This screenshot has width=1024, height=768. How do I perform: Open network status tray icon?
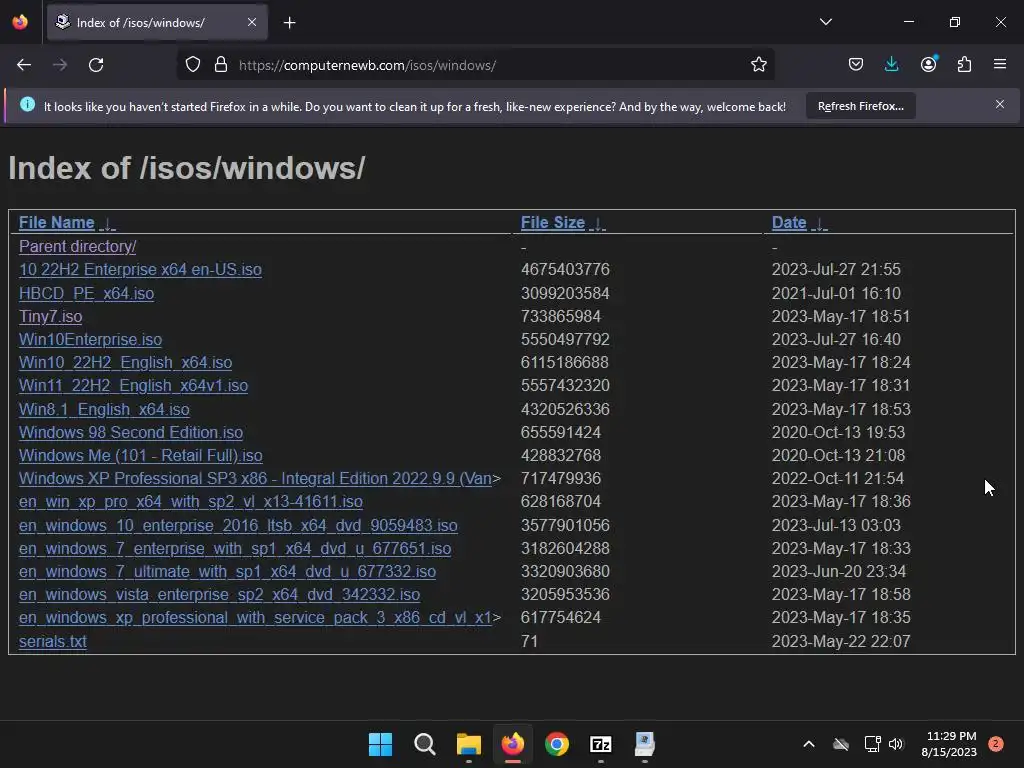pos(872,744)
